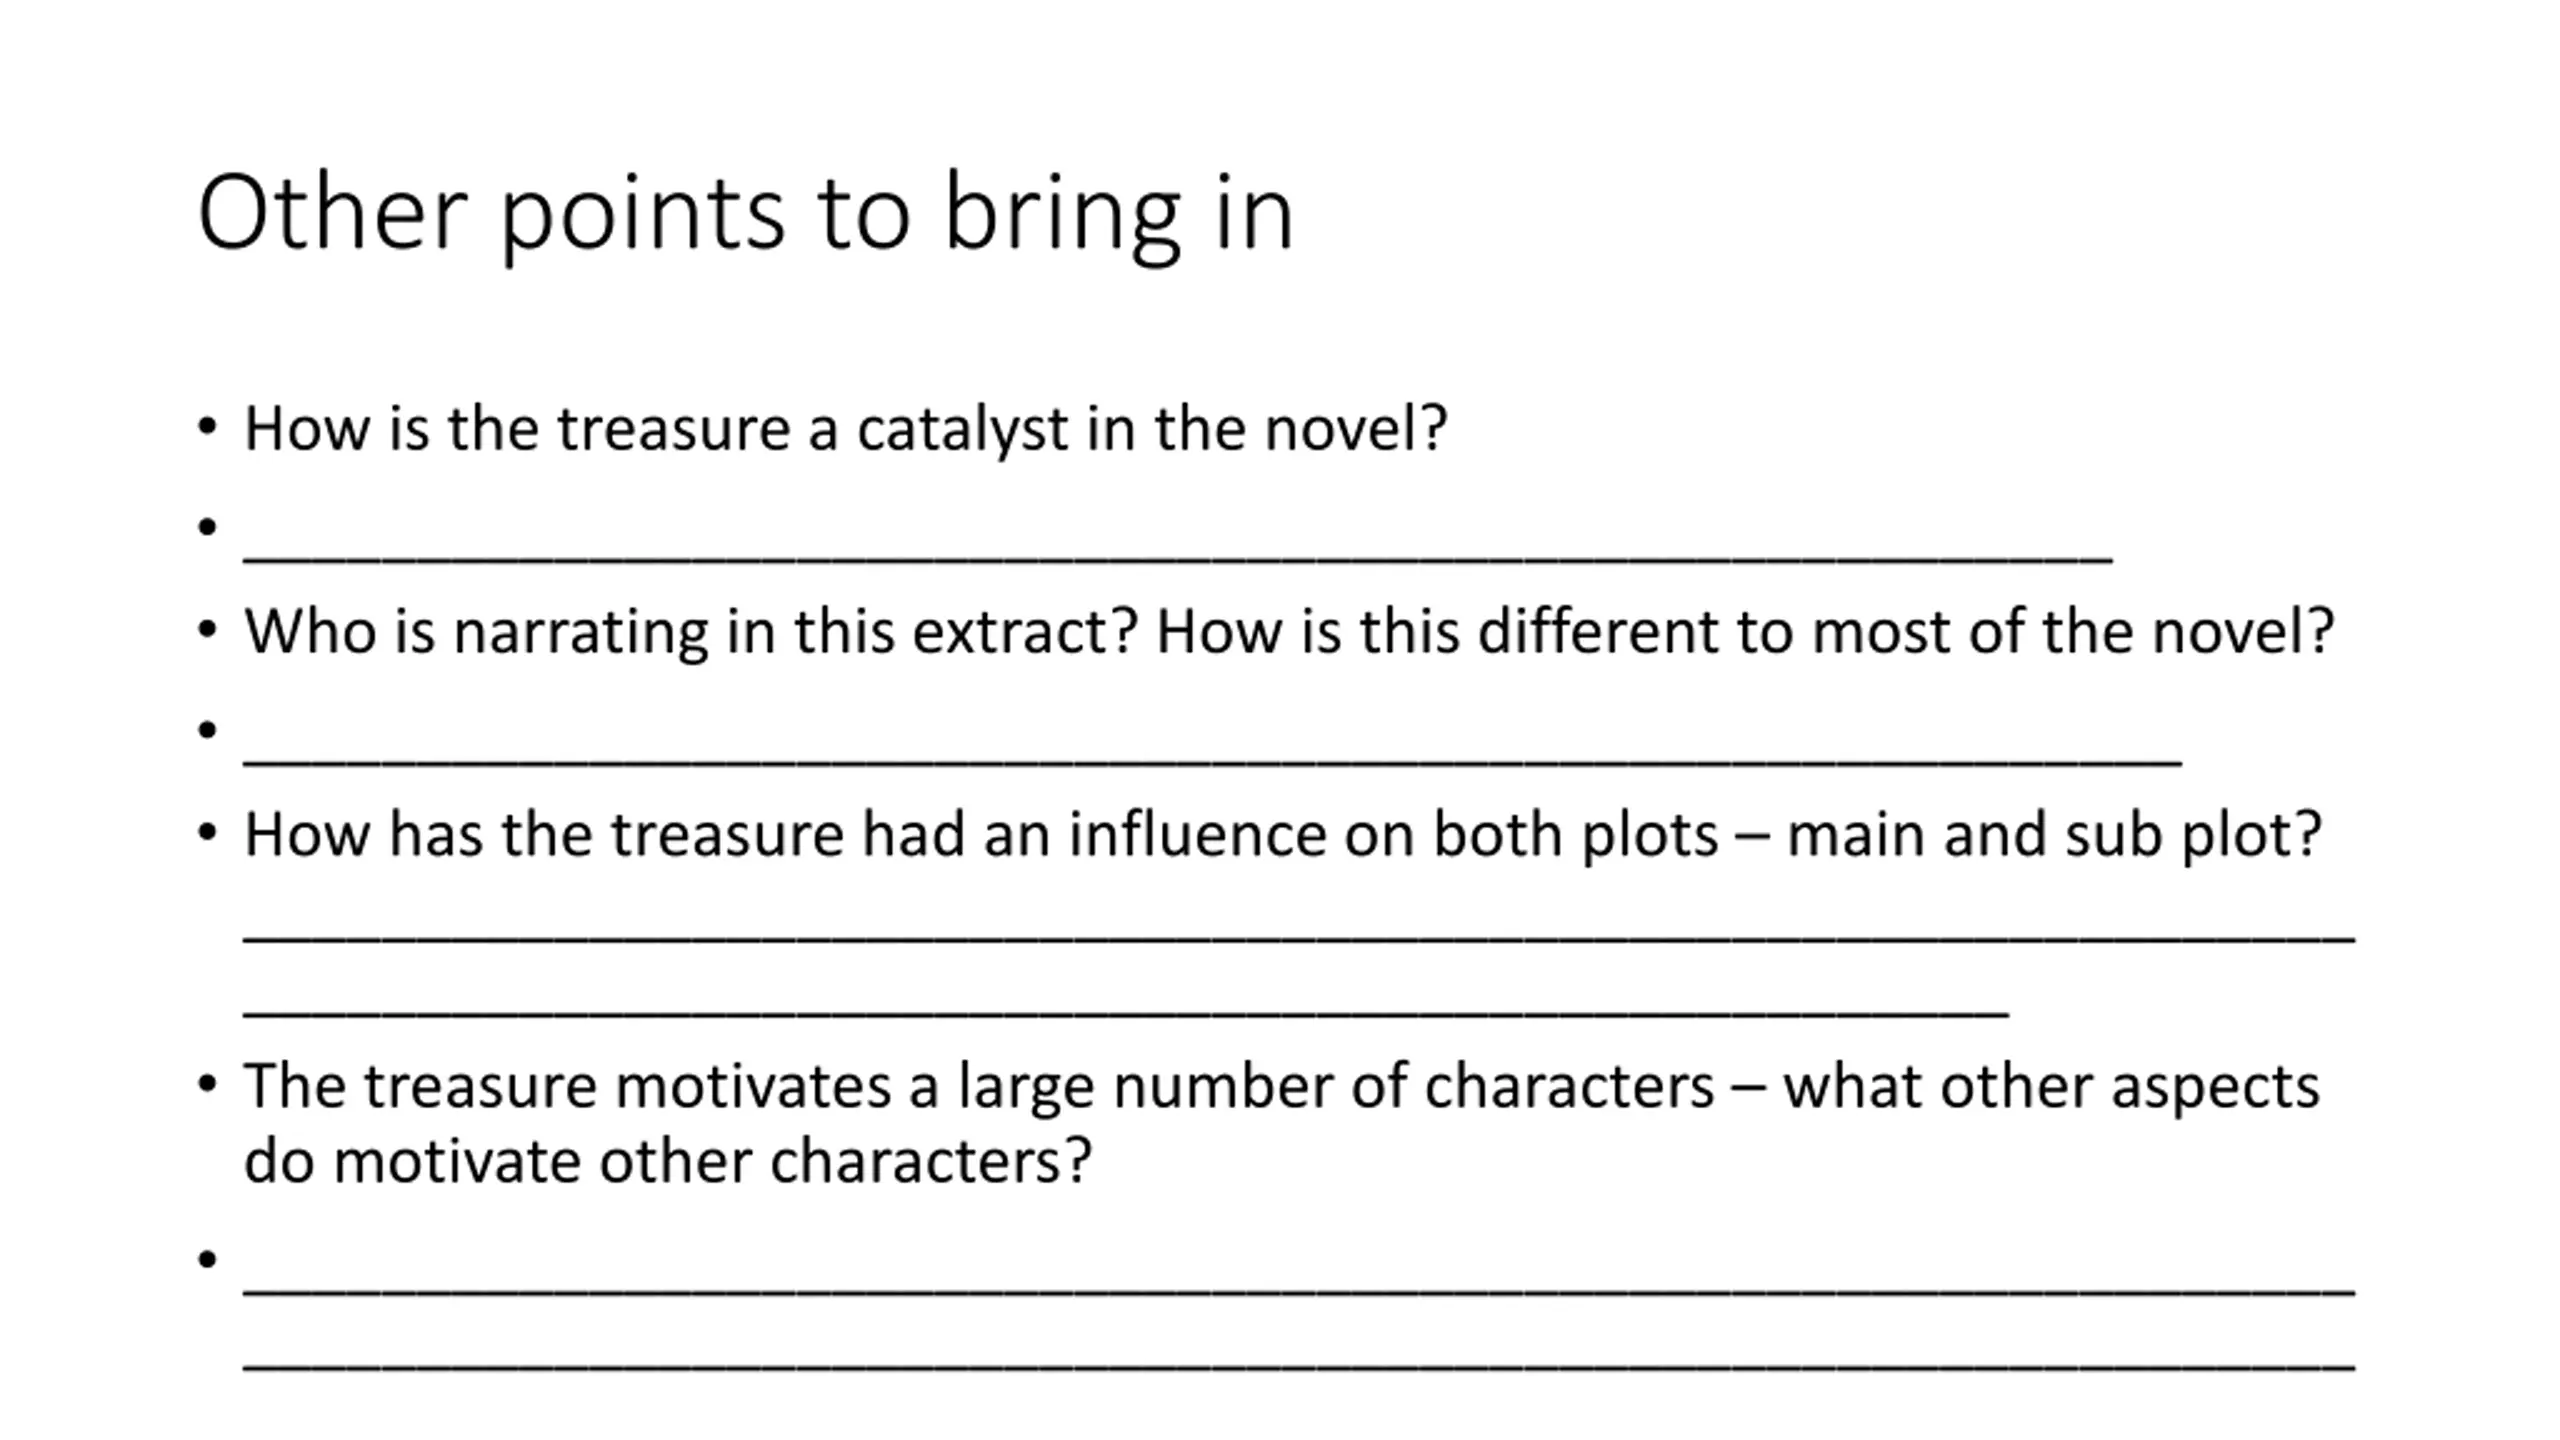Click the bullet point before 'Who is narrating'
Image resolution: width=2560 pixels, height=1440 pixels.
coord(207,630)
